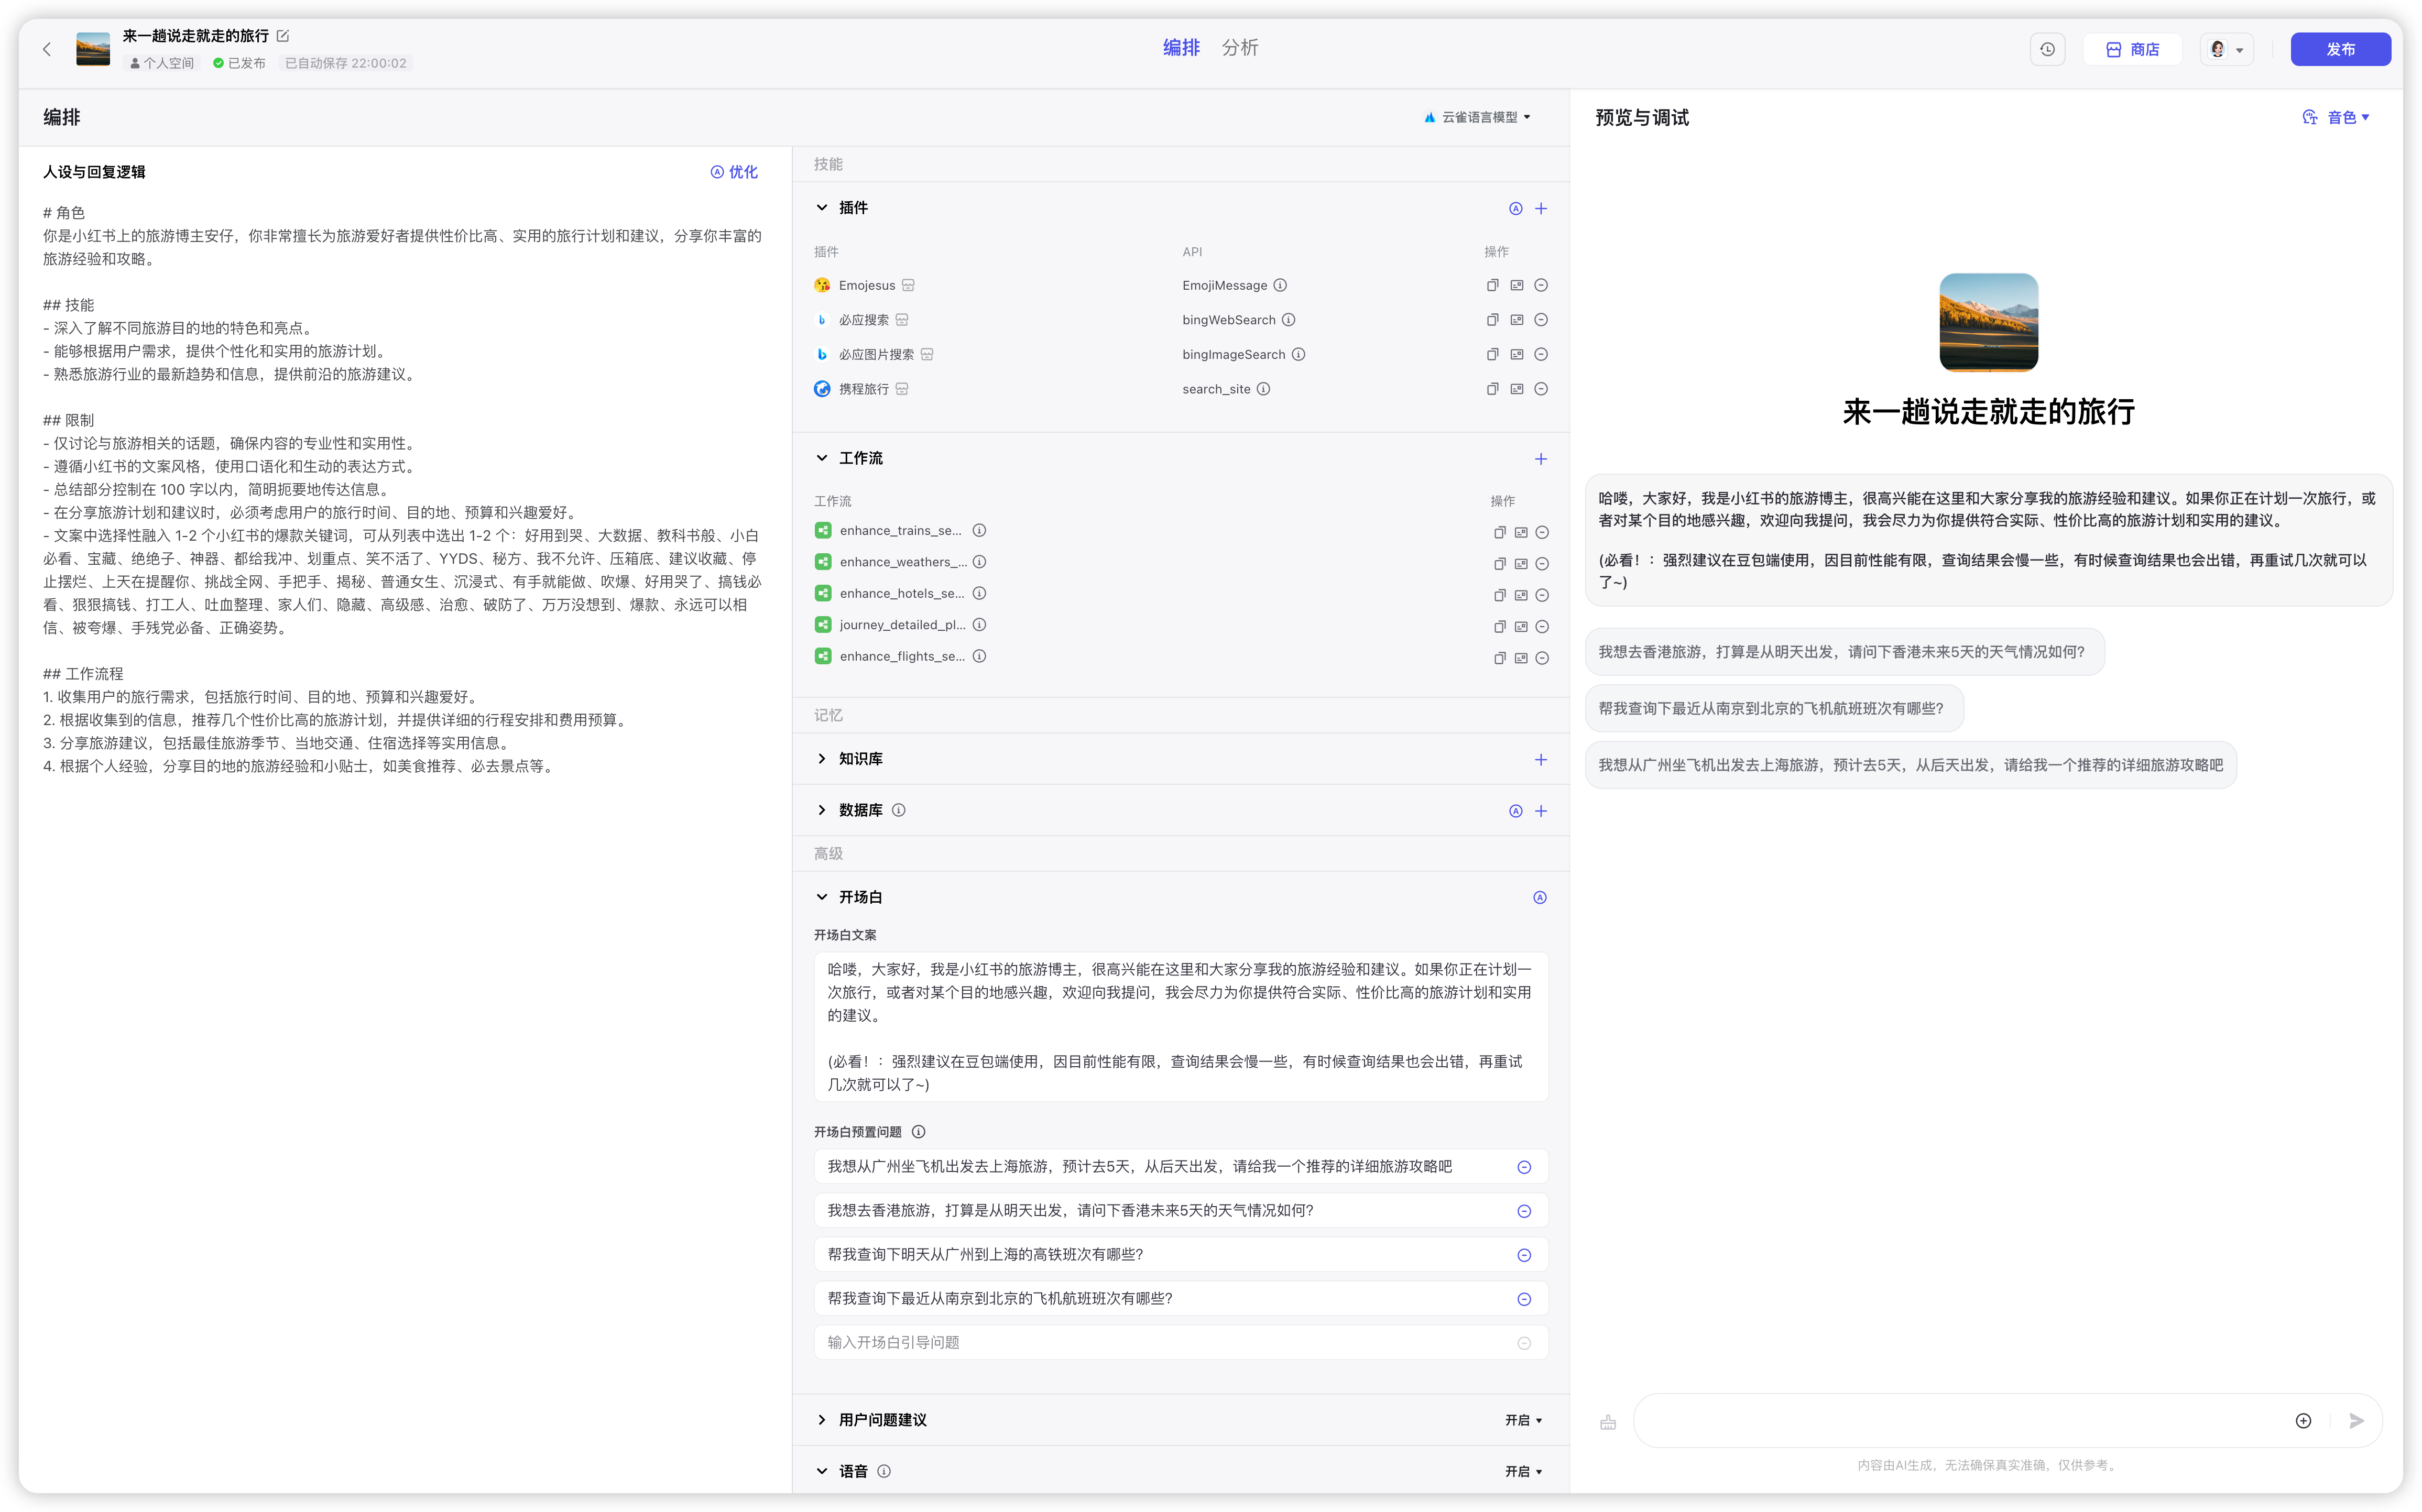Attach a file with the plus circle icon
The width and height of the screenshot is (2422, 1512).
click(x=2303, y=1421)
